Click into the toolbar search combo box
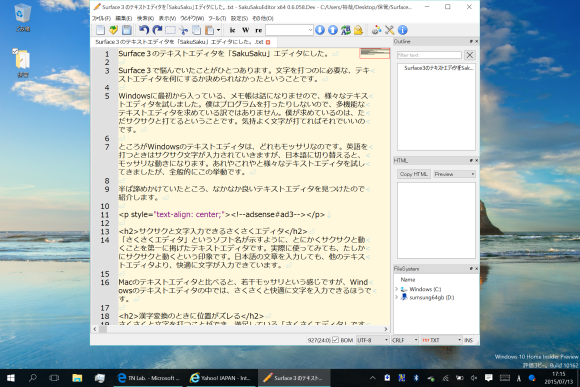Image resolution: width=580 pixels, height=387 pixels. (x=287, y=30)
